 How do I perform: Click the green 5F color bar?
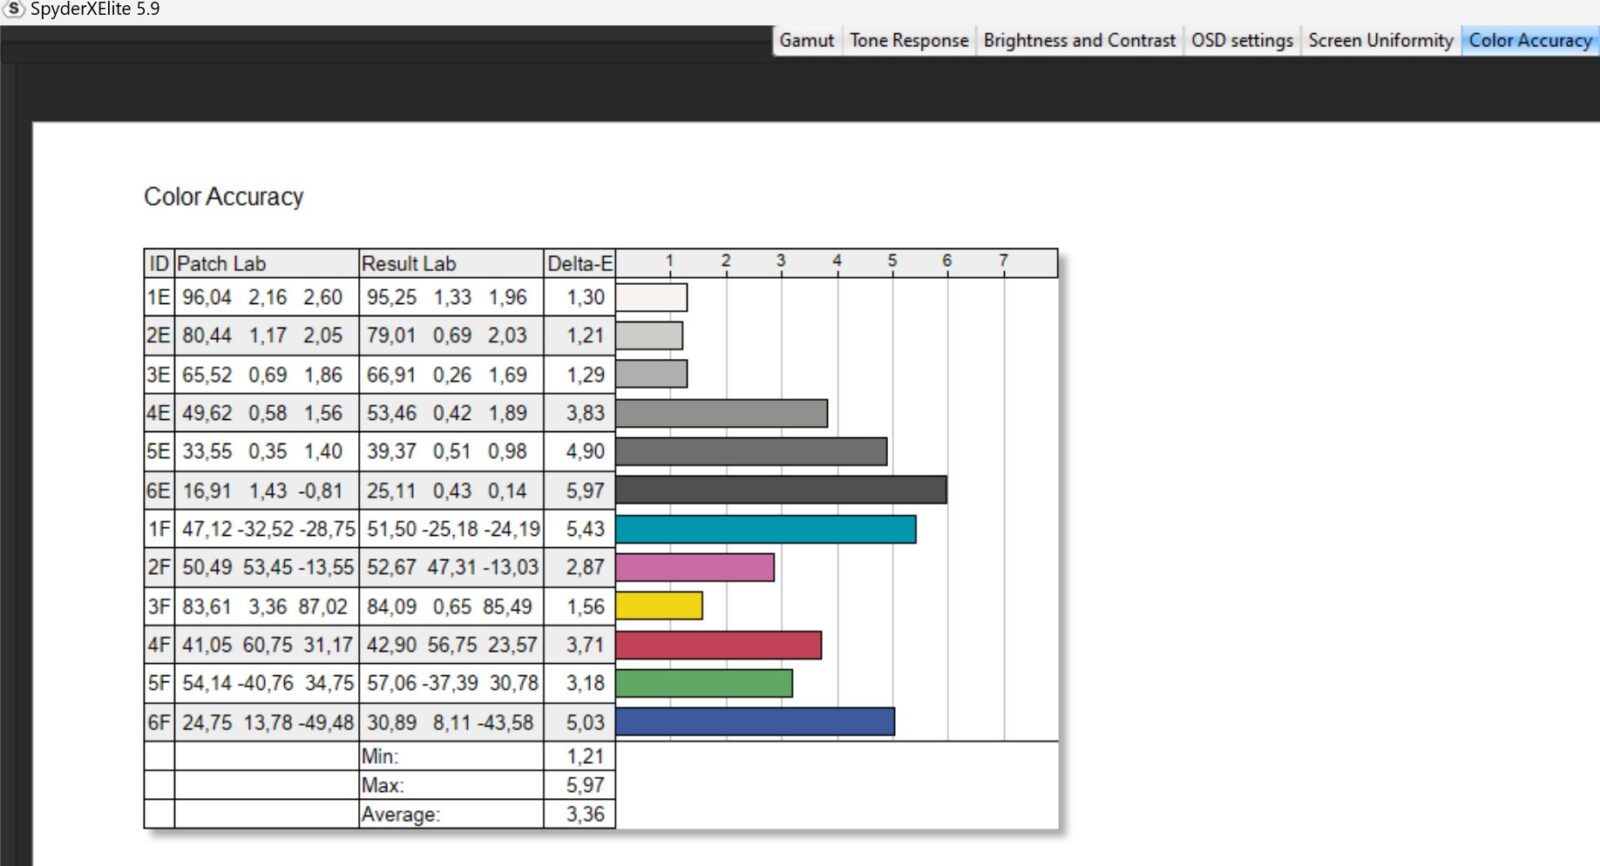(x=704, y=684)
